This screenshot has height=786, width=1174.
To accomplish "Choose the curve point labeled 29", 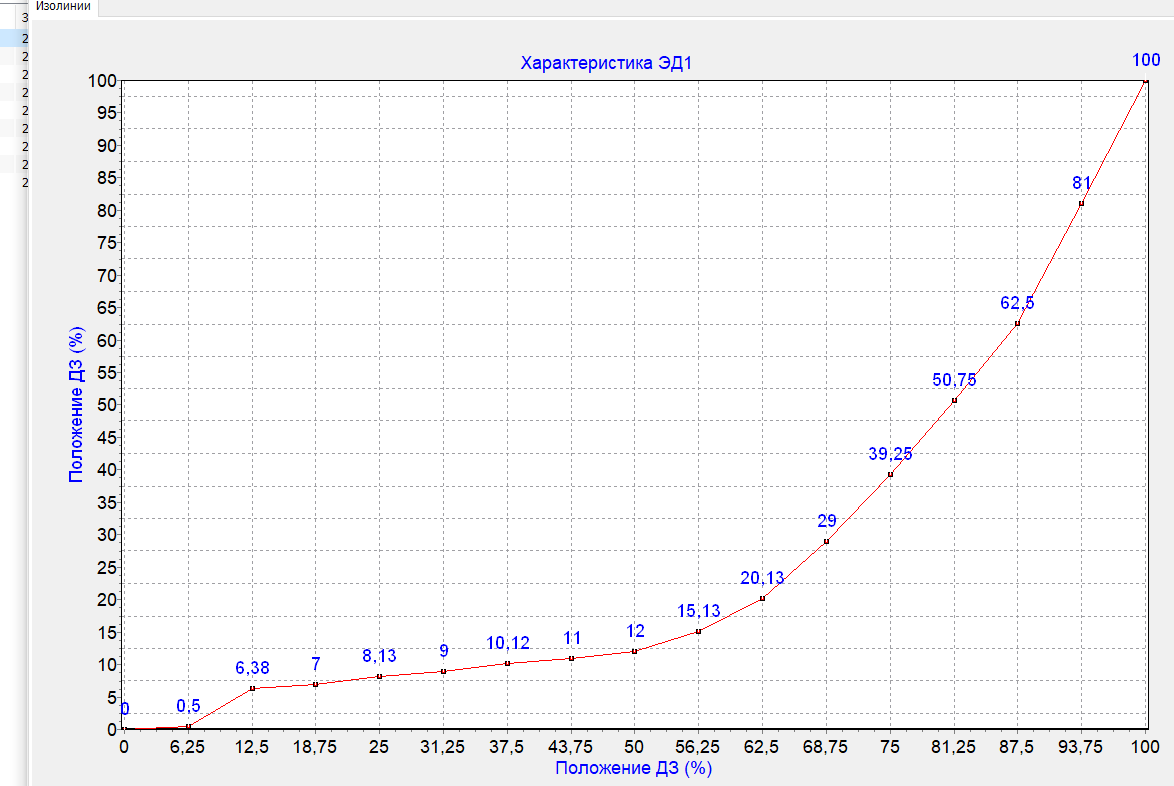I will click(x=826, y=541).
